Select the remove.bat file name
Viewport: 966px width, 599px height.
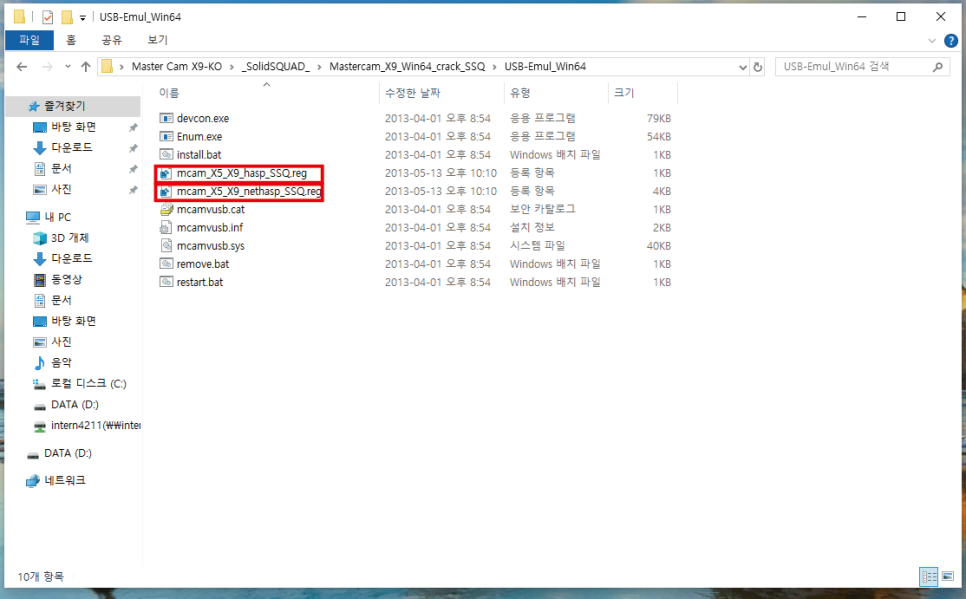click(203, 264)
